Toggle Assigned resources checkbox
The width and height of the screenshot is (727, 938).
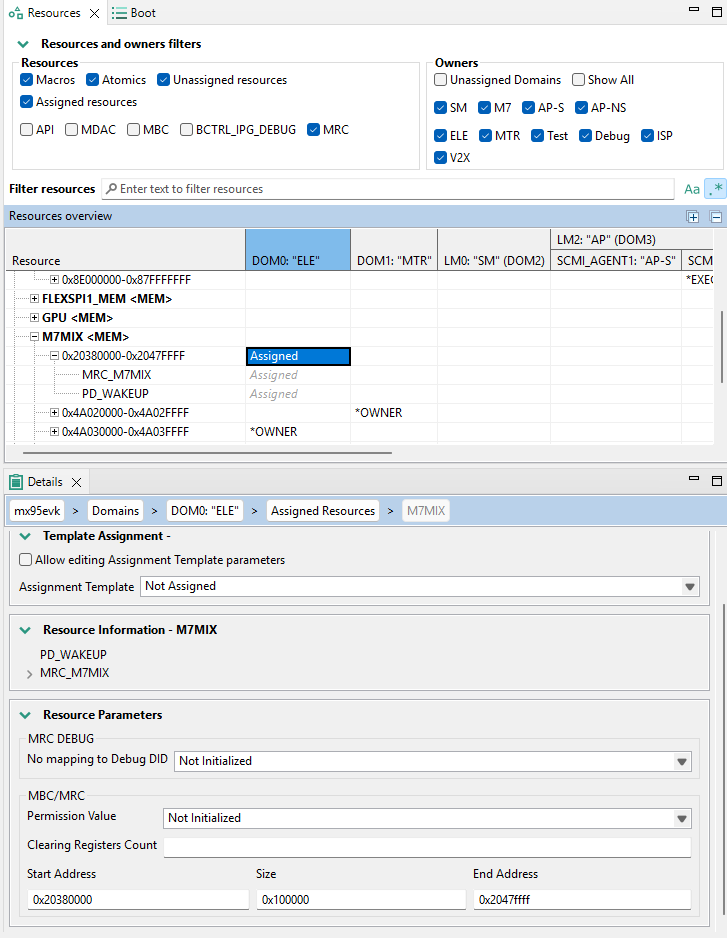[26, 102]
